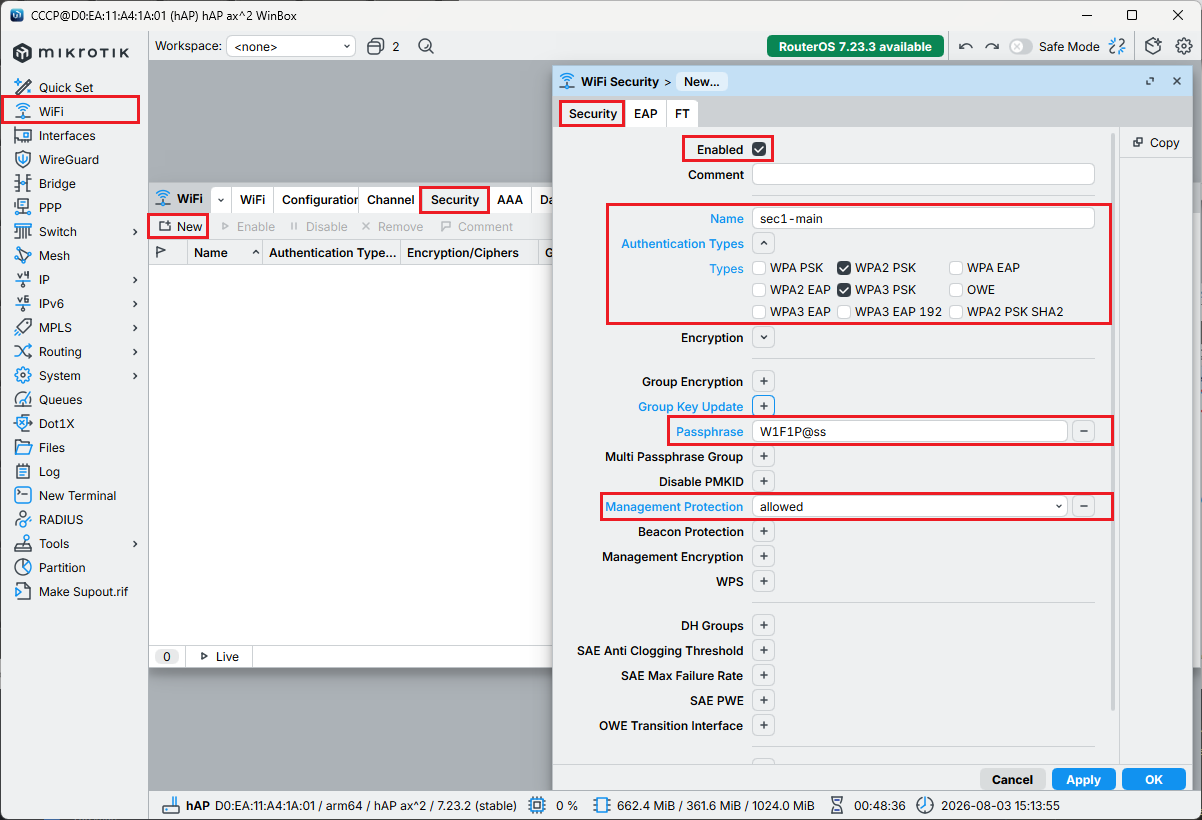Expand the IP submenu
1202x820 pixels.
click(135, 280)
